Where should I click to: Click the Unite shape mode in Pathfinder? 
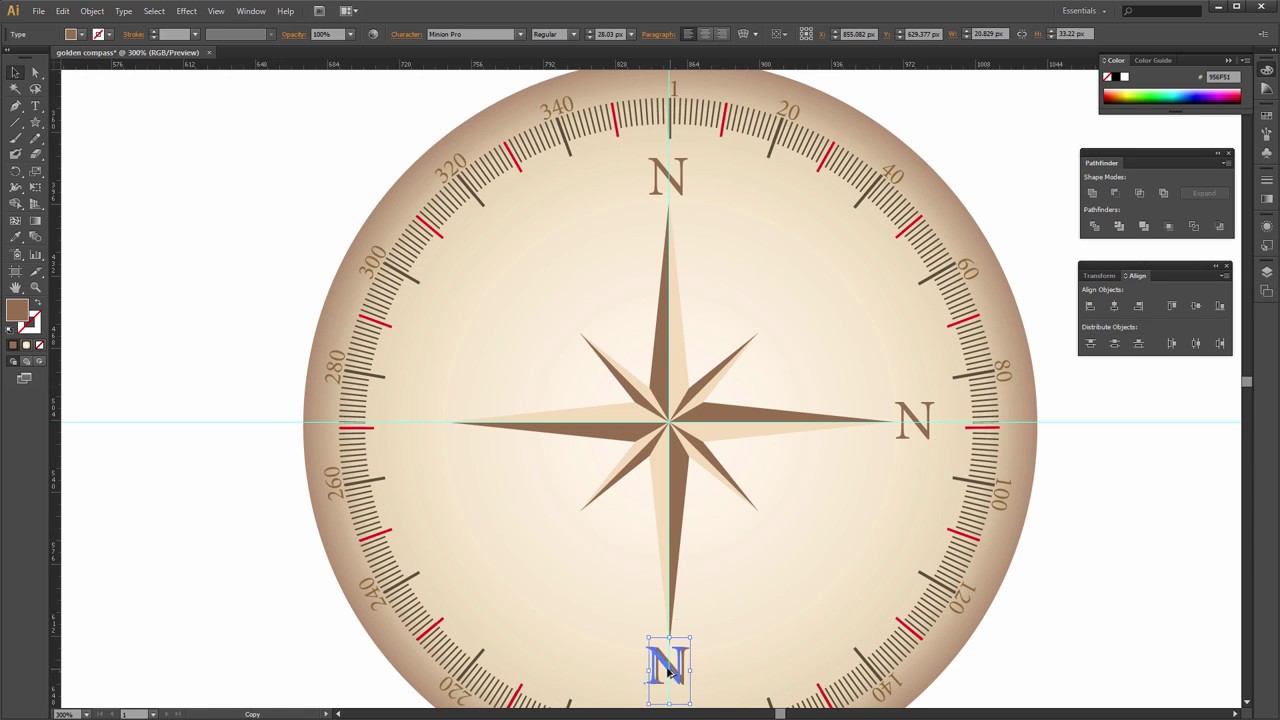(x=1092, y=193)
